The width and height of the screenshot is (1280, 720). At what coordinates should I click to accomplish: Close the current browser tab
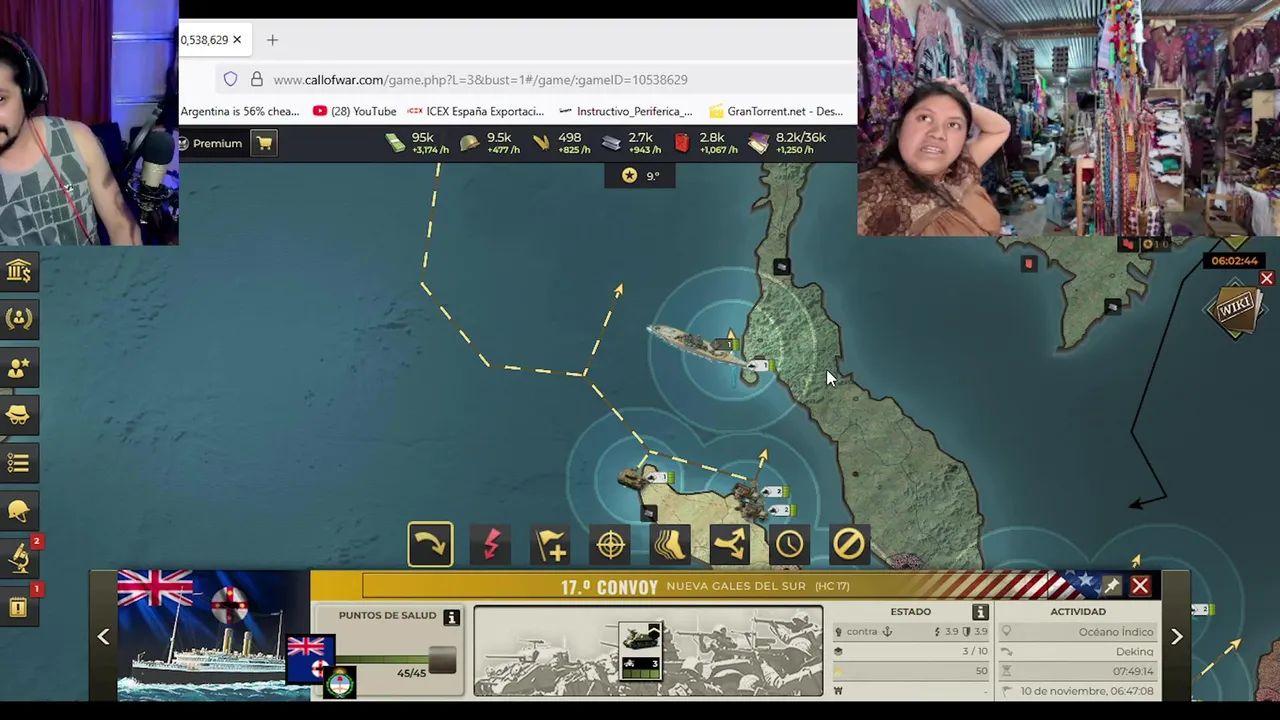coord(237,40)
